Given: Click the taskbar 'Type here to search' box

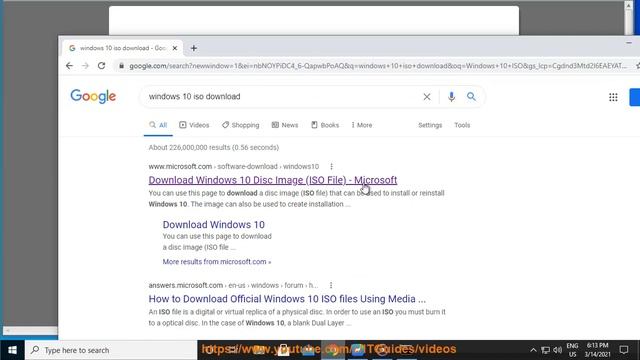Looking at the screenshot, I should [x=111, y=350].
